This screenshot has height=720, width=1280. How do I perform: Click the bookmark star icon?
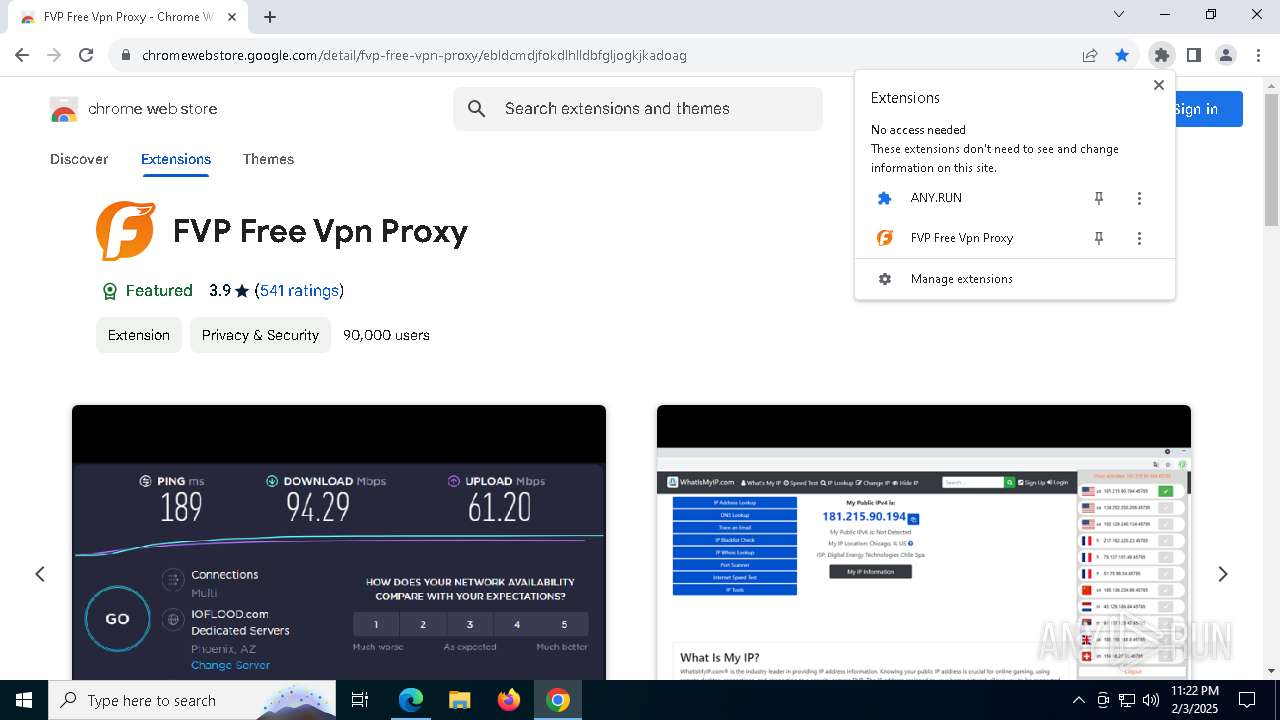(x=1122, y=55)
